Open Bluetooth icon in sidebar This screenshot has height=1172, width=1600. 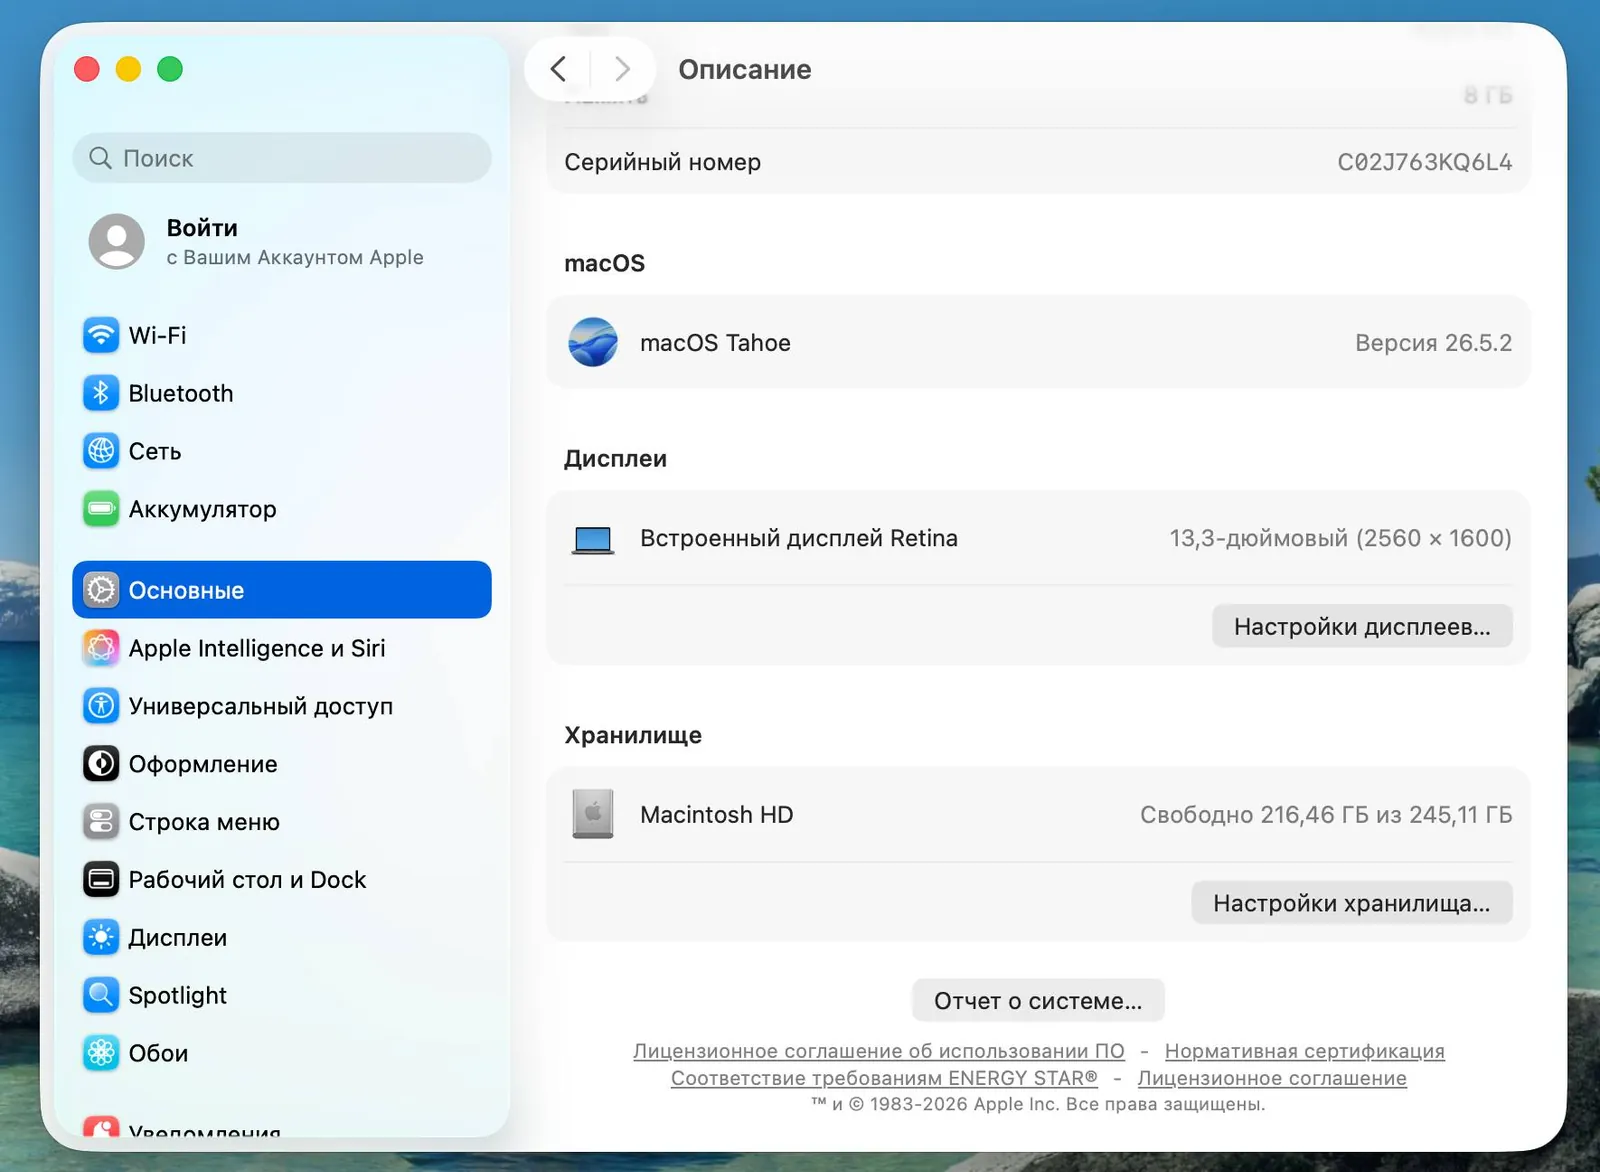101,393
